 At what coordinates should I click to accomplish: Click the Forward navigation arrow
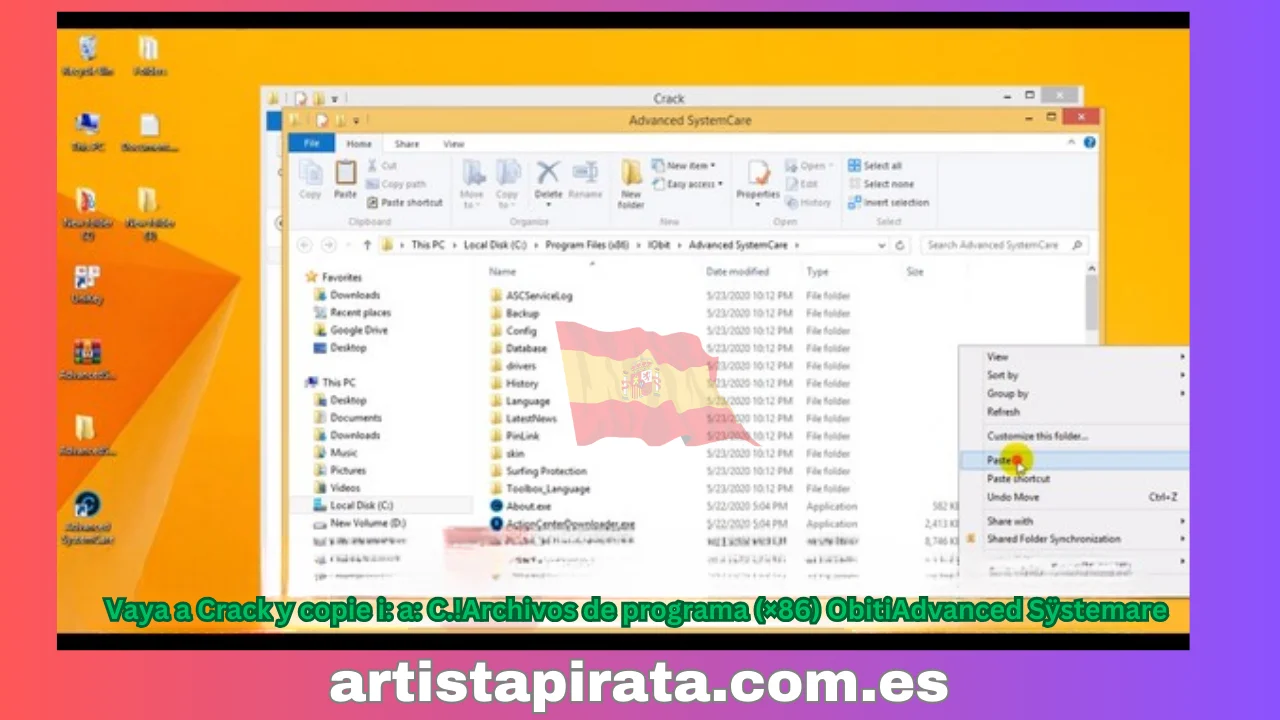326,245
